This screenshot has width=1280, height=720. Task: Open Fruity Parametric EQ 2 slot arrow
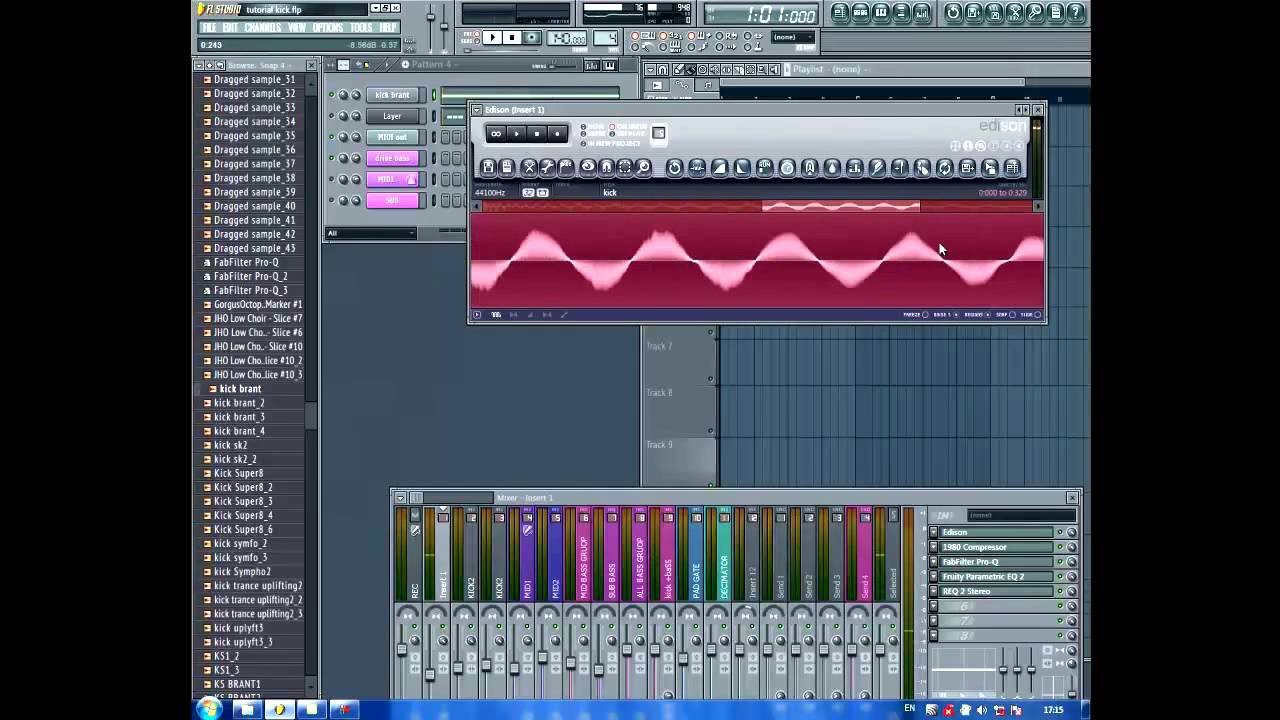(x=934, y=576)
